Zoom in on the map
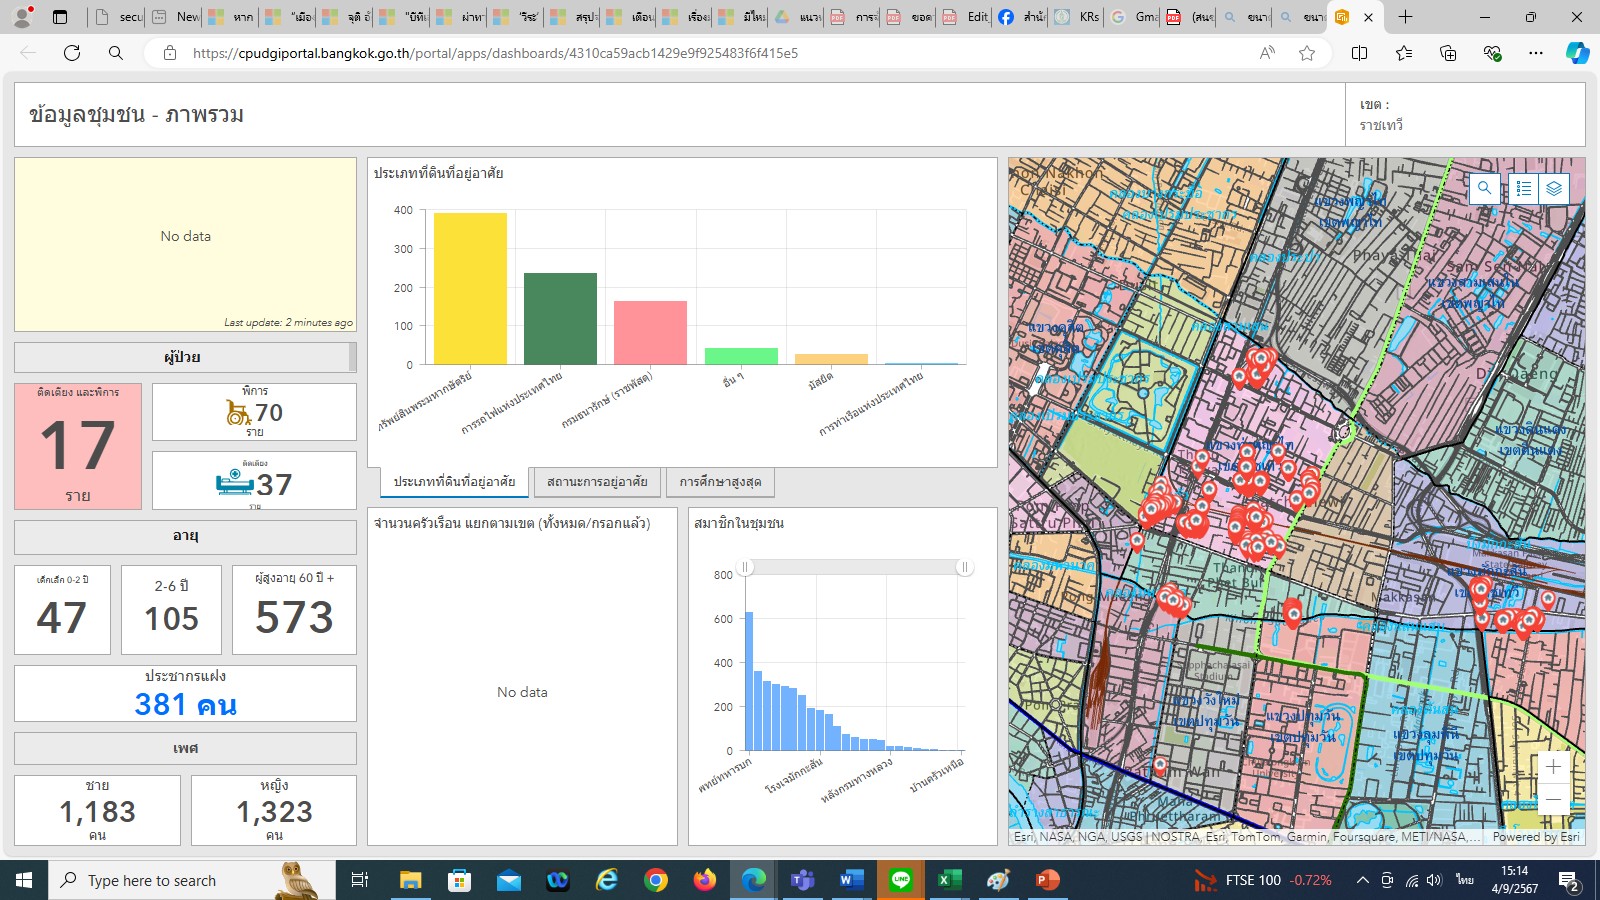The height and width of the screenshot is (900, 1600). (x=1553, y=767)
